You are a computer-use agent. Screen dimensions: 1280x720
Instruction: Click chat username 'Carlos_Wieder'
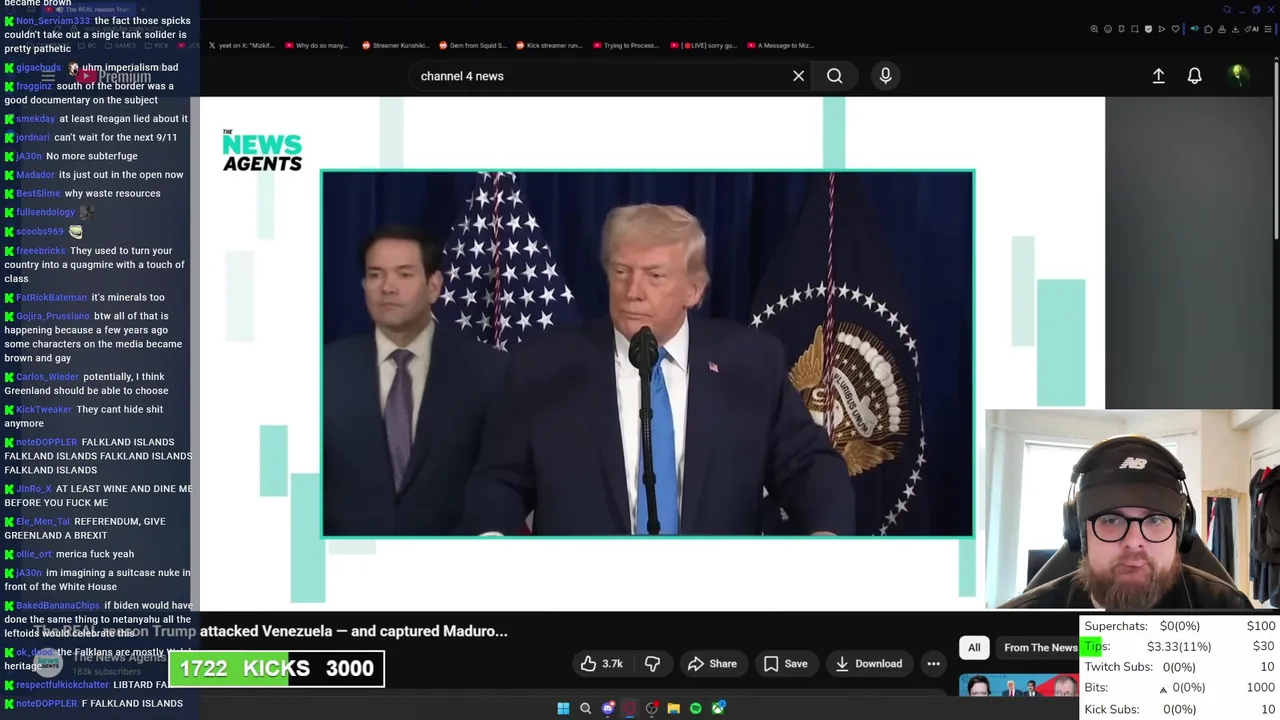[47, 377]
